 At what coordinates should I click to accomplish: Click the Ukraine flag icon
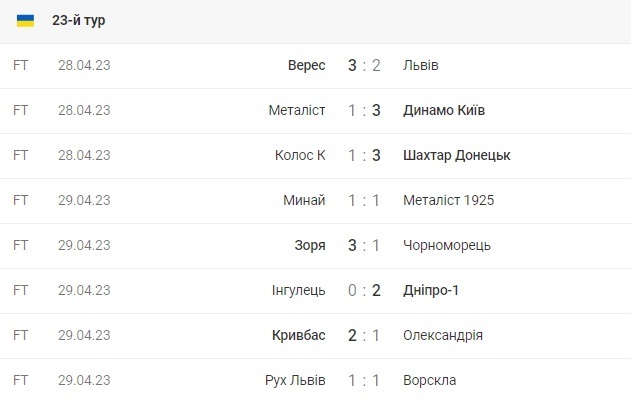26,20
